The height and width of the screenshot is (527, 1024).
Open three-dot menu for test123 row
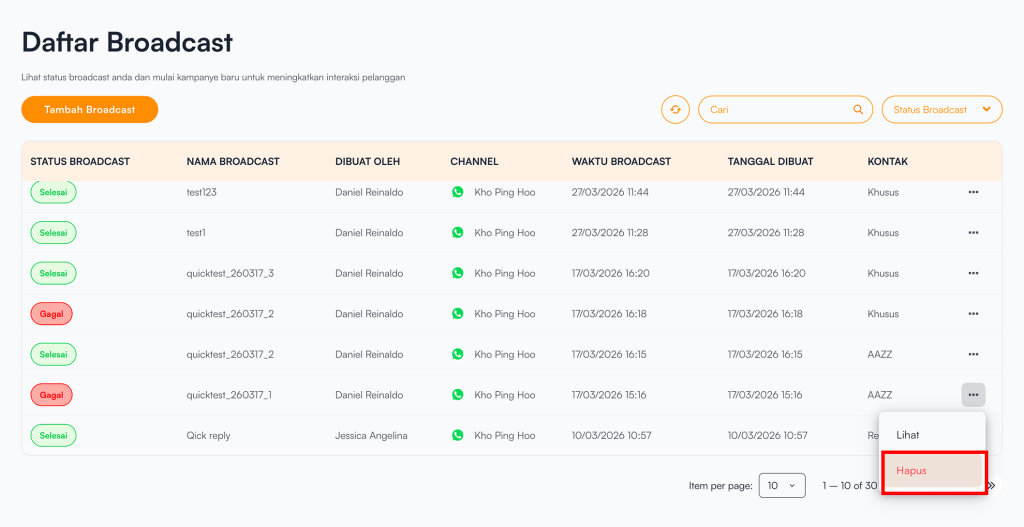pos(973,192)
